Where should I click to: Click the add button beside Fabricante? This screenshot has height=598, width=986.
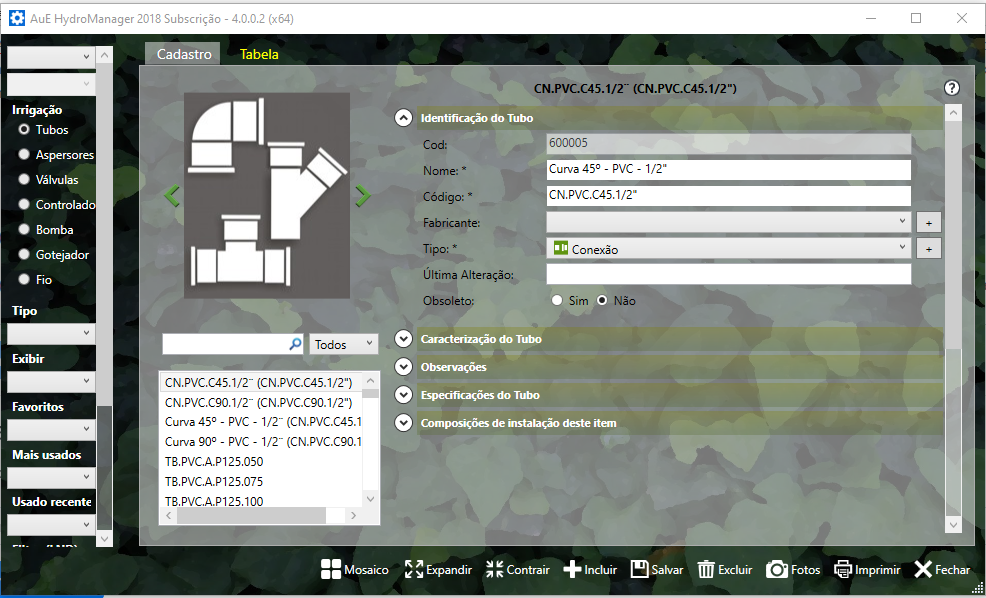click(x=928, y=222)
